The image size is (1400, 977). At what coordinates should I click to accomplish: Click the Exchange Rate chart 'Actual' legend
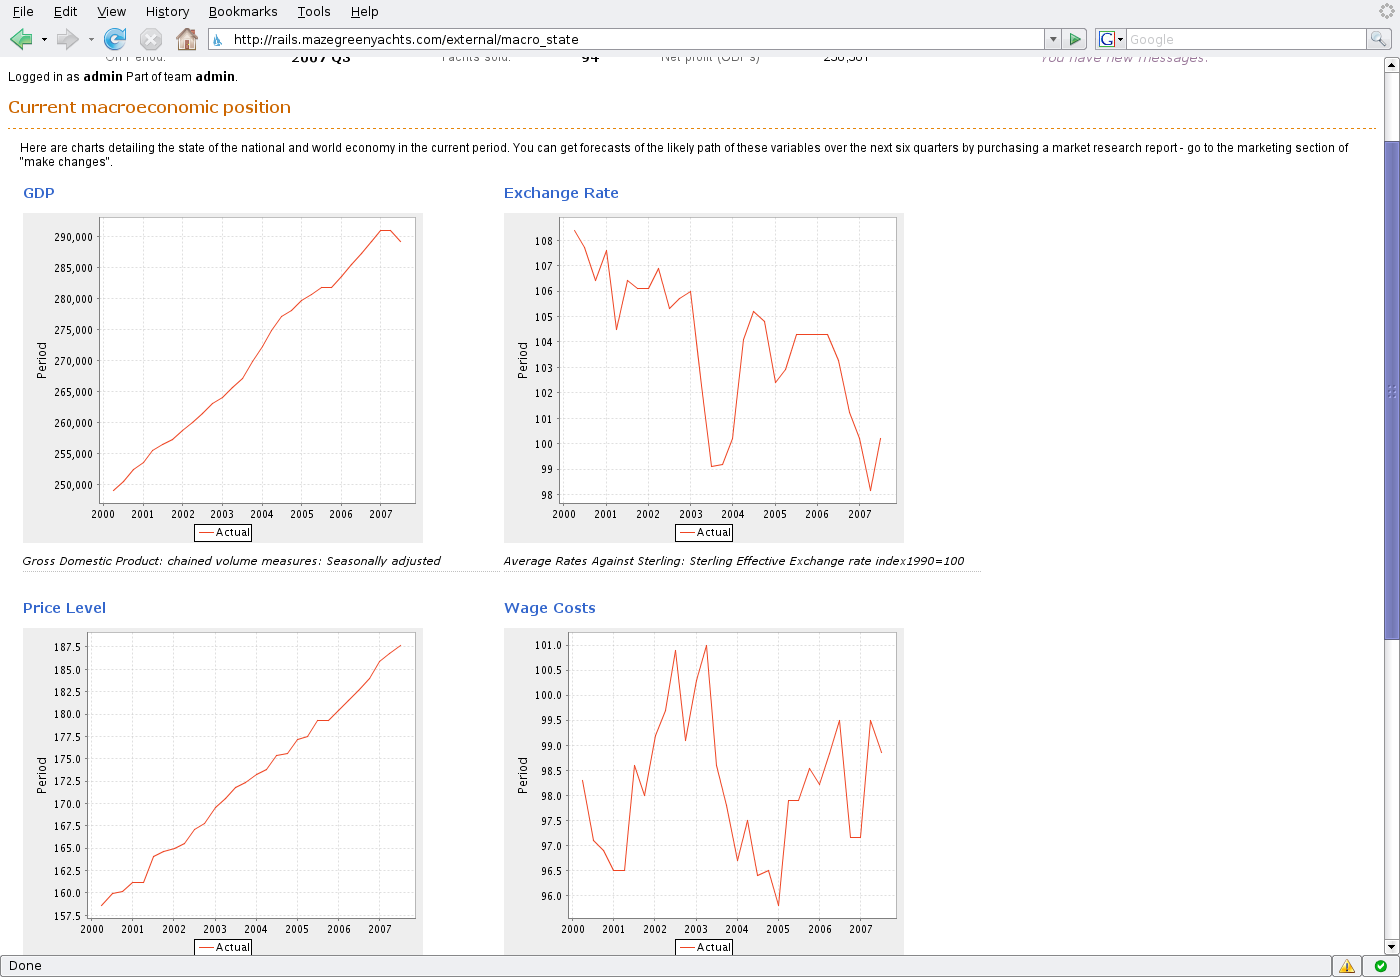704,532
